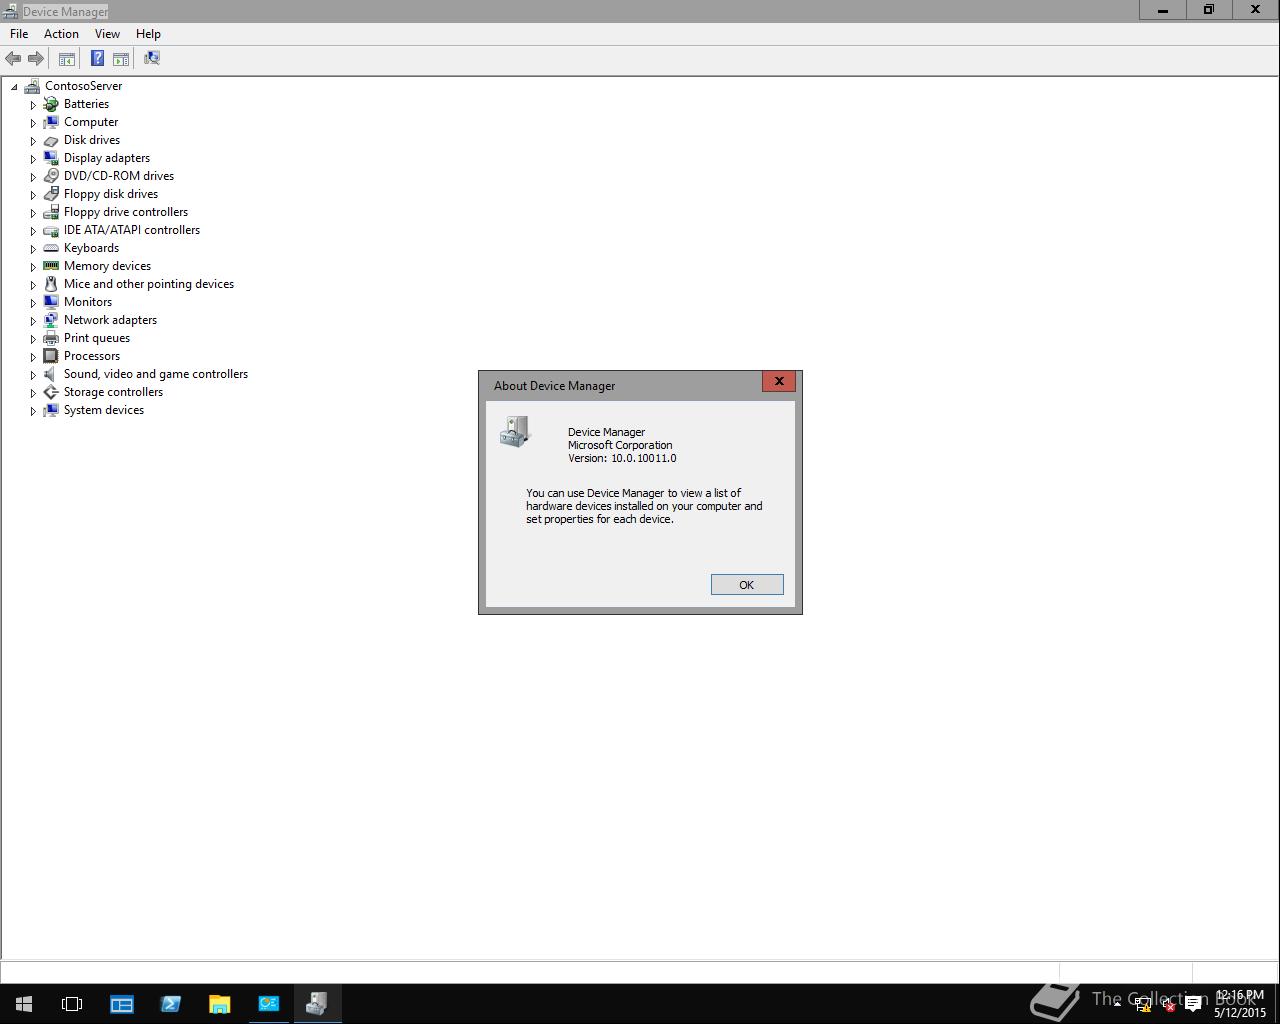
Task: Open the Windows Start button
Action: (x=24, y=1004)
